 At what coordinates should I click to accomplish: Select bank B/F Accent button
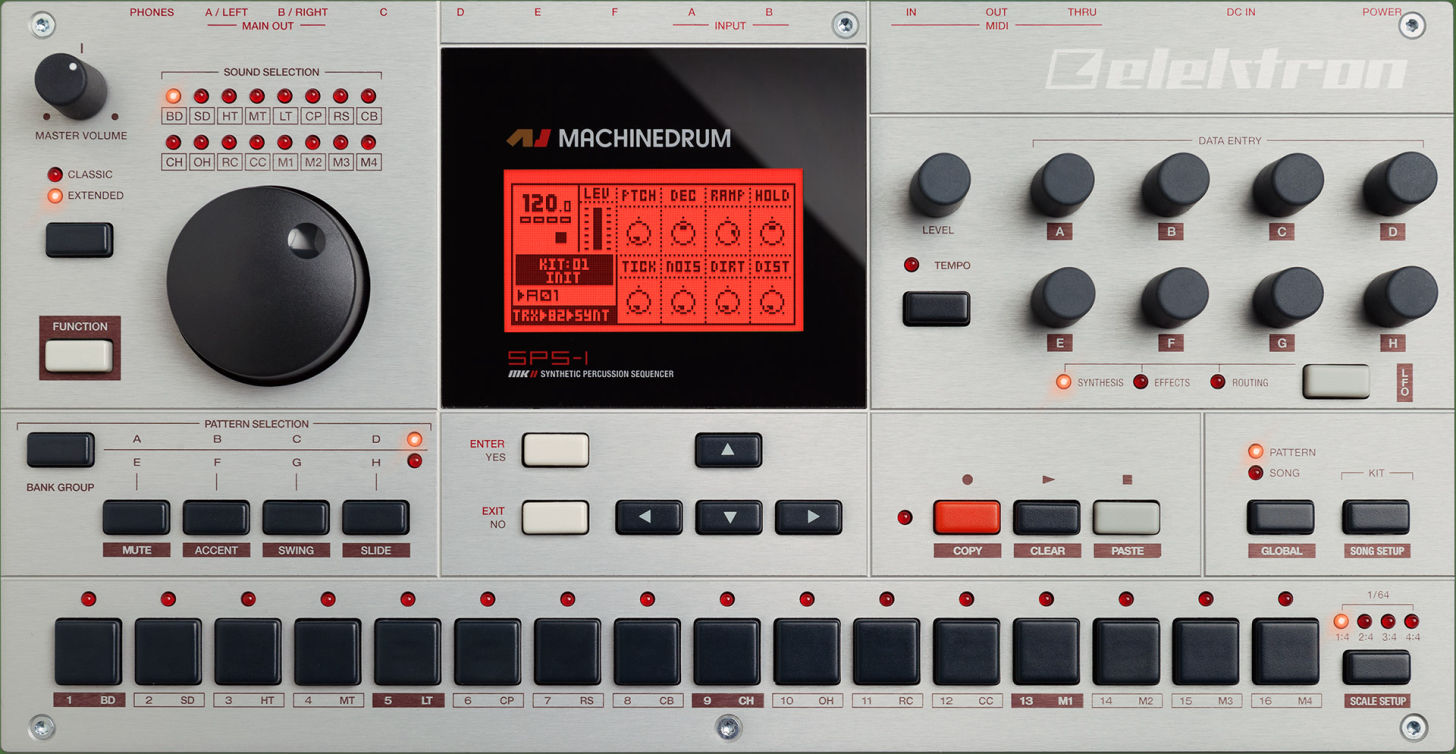point(216,517)
